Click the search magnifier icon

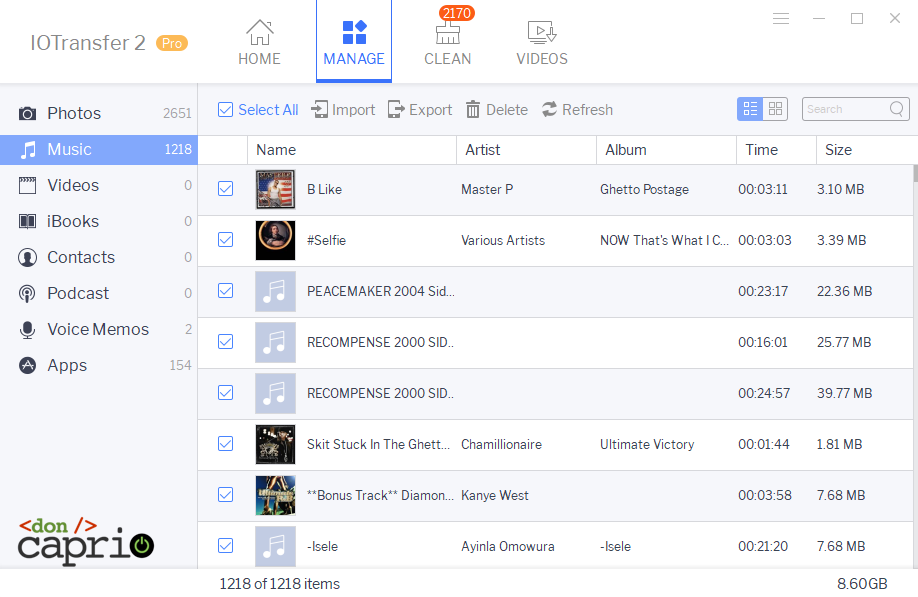(896, 109)
